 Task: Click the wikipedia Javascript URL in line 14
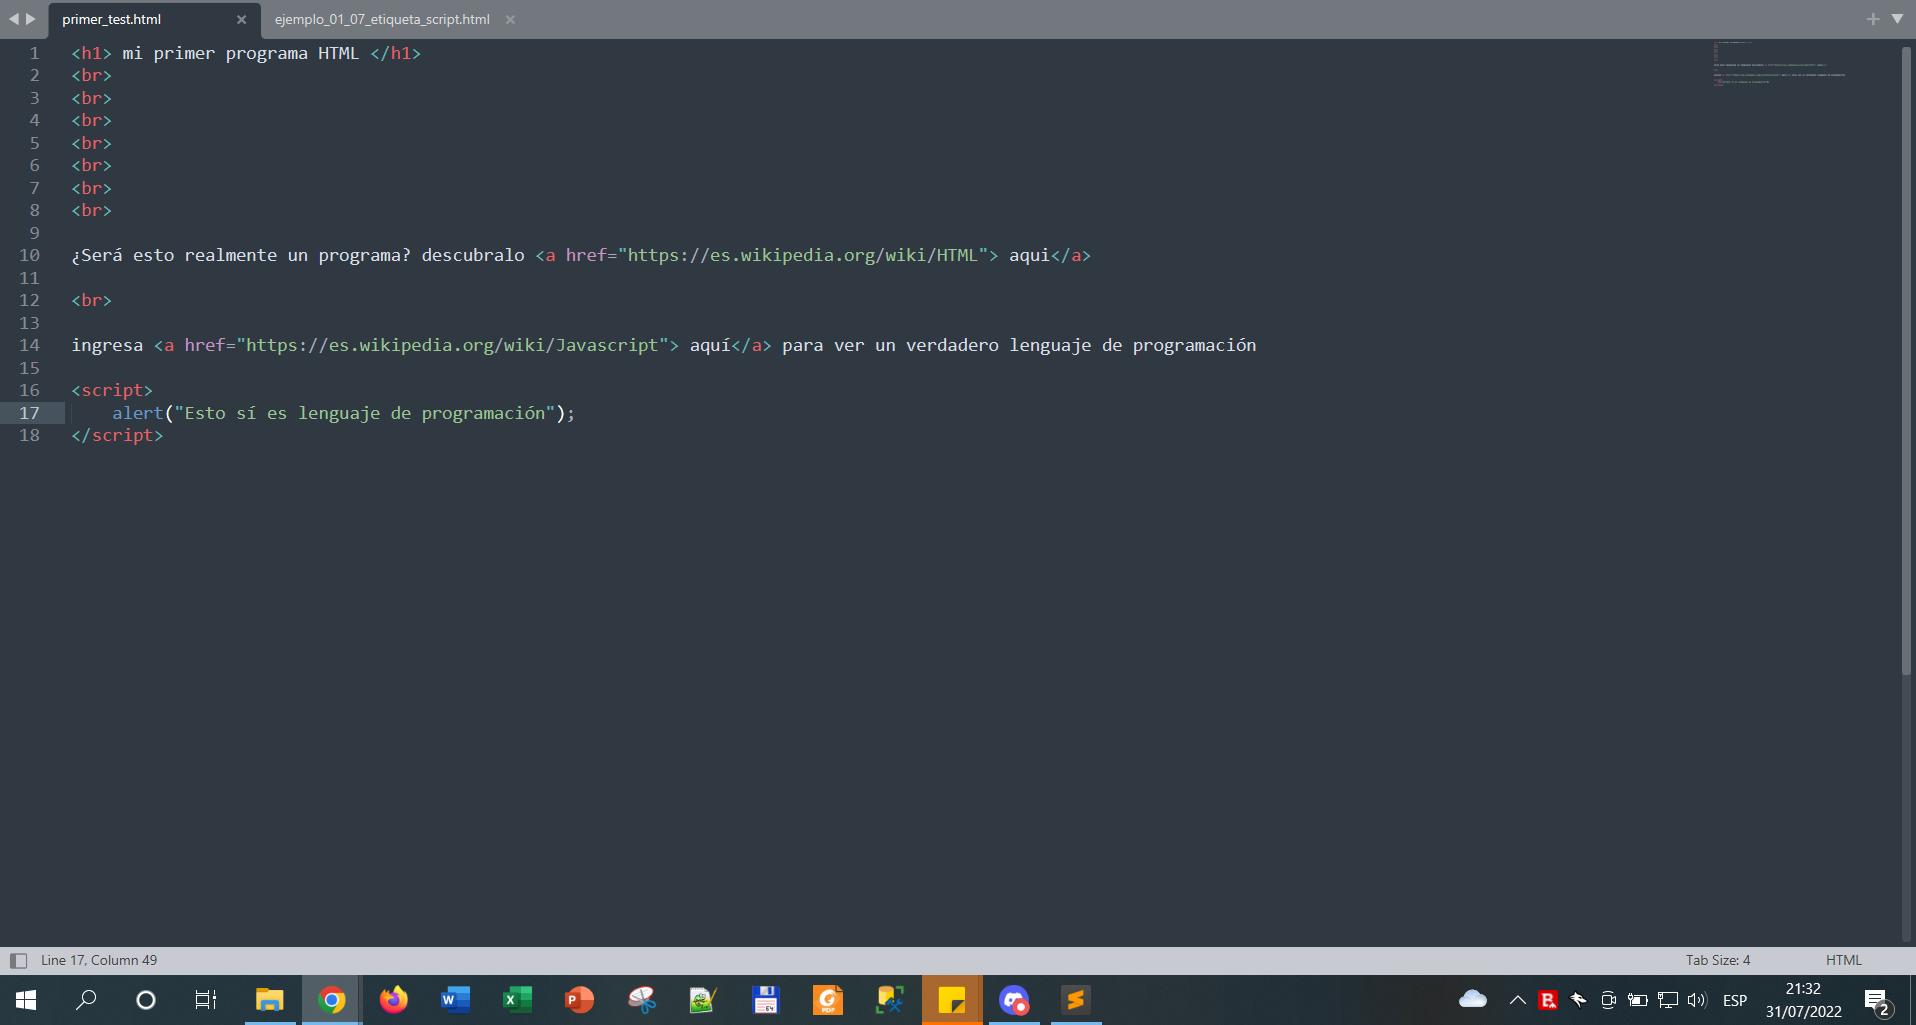[453, 345]
